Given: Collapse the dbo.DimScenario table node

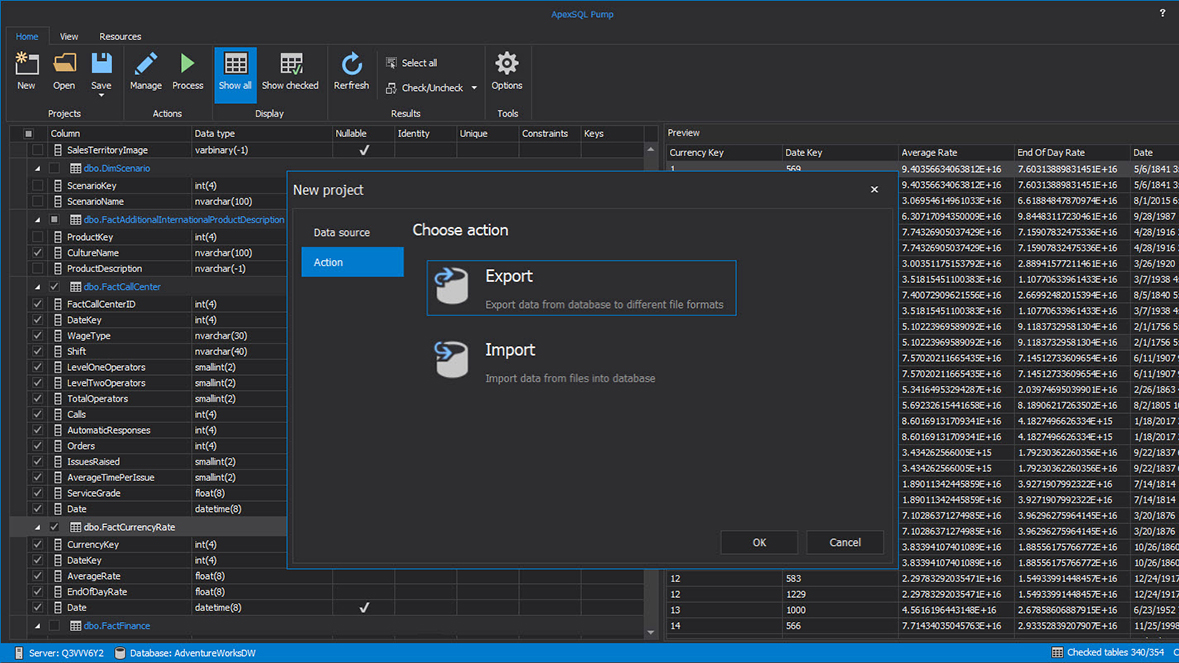Looking at the screenshot, I should (x=38, y=169).
